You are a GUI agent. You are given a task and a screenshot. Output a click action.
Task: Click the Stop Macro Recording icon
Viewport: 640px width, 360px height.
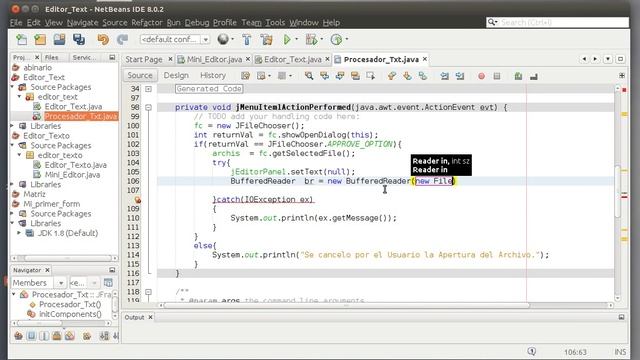(497, 76)
